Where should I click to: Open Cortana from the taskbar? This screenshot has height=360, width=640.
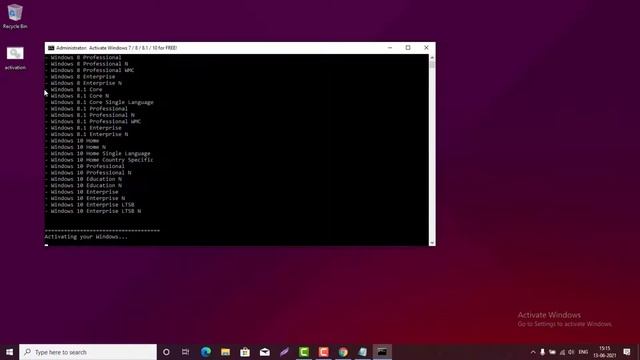pyautogui.click(x=166, y=352)
